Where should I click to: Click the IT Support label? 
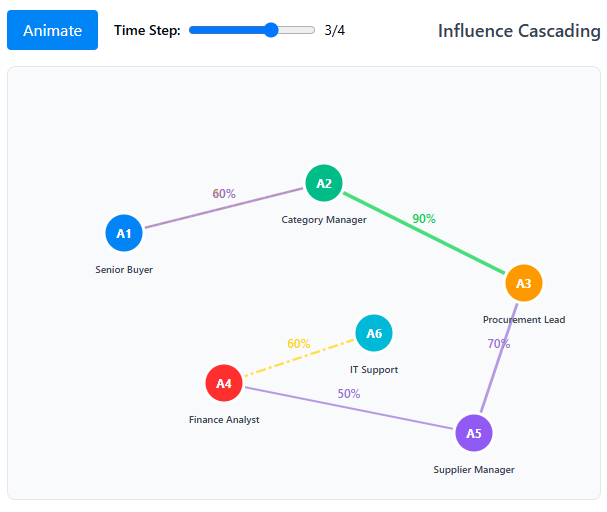pos(374,370)
